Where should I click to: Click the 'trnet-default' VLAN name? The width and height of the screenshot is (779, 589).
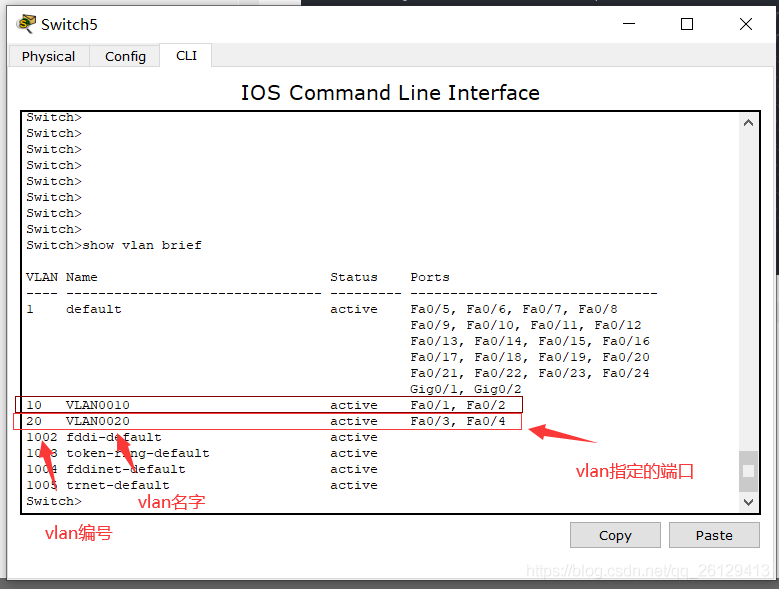[x=118, y=485]
